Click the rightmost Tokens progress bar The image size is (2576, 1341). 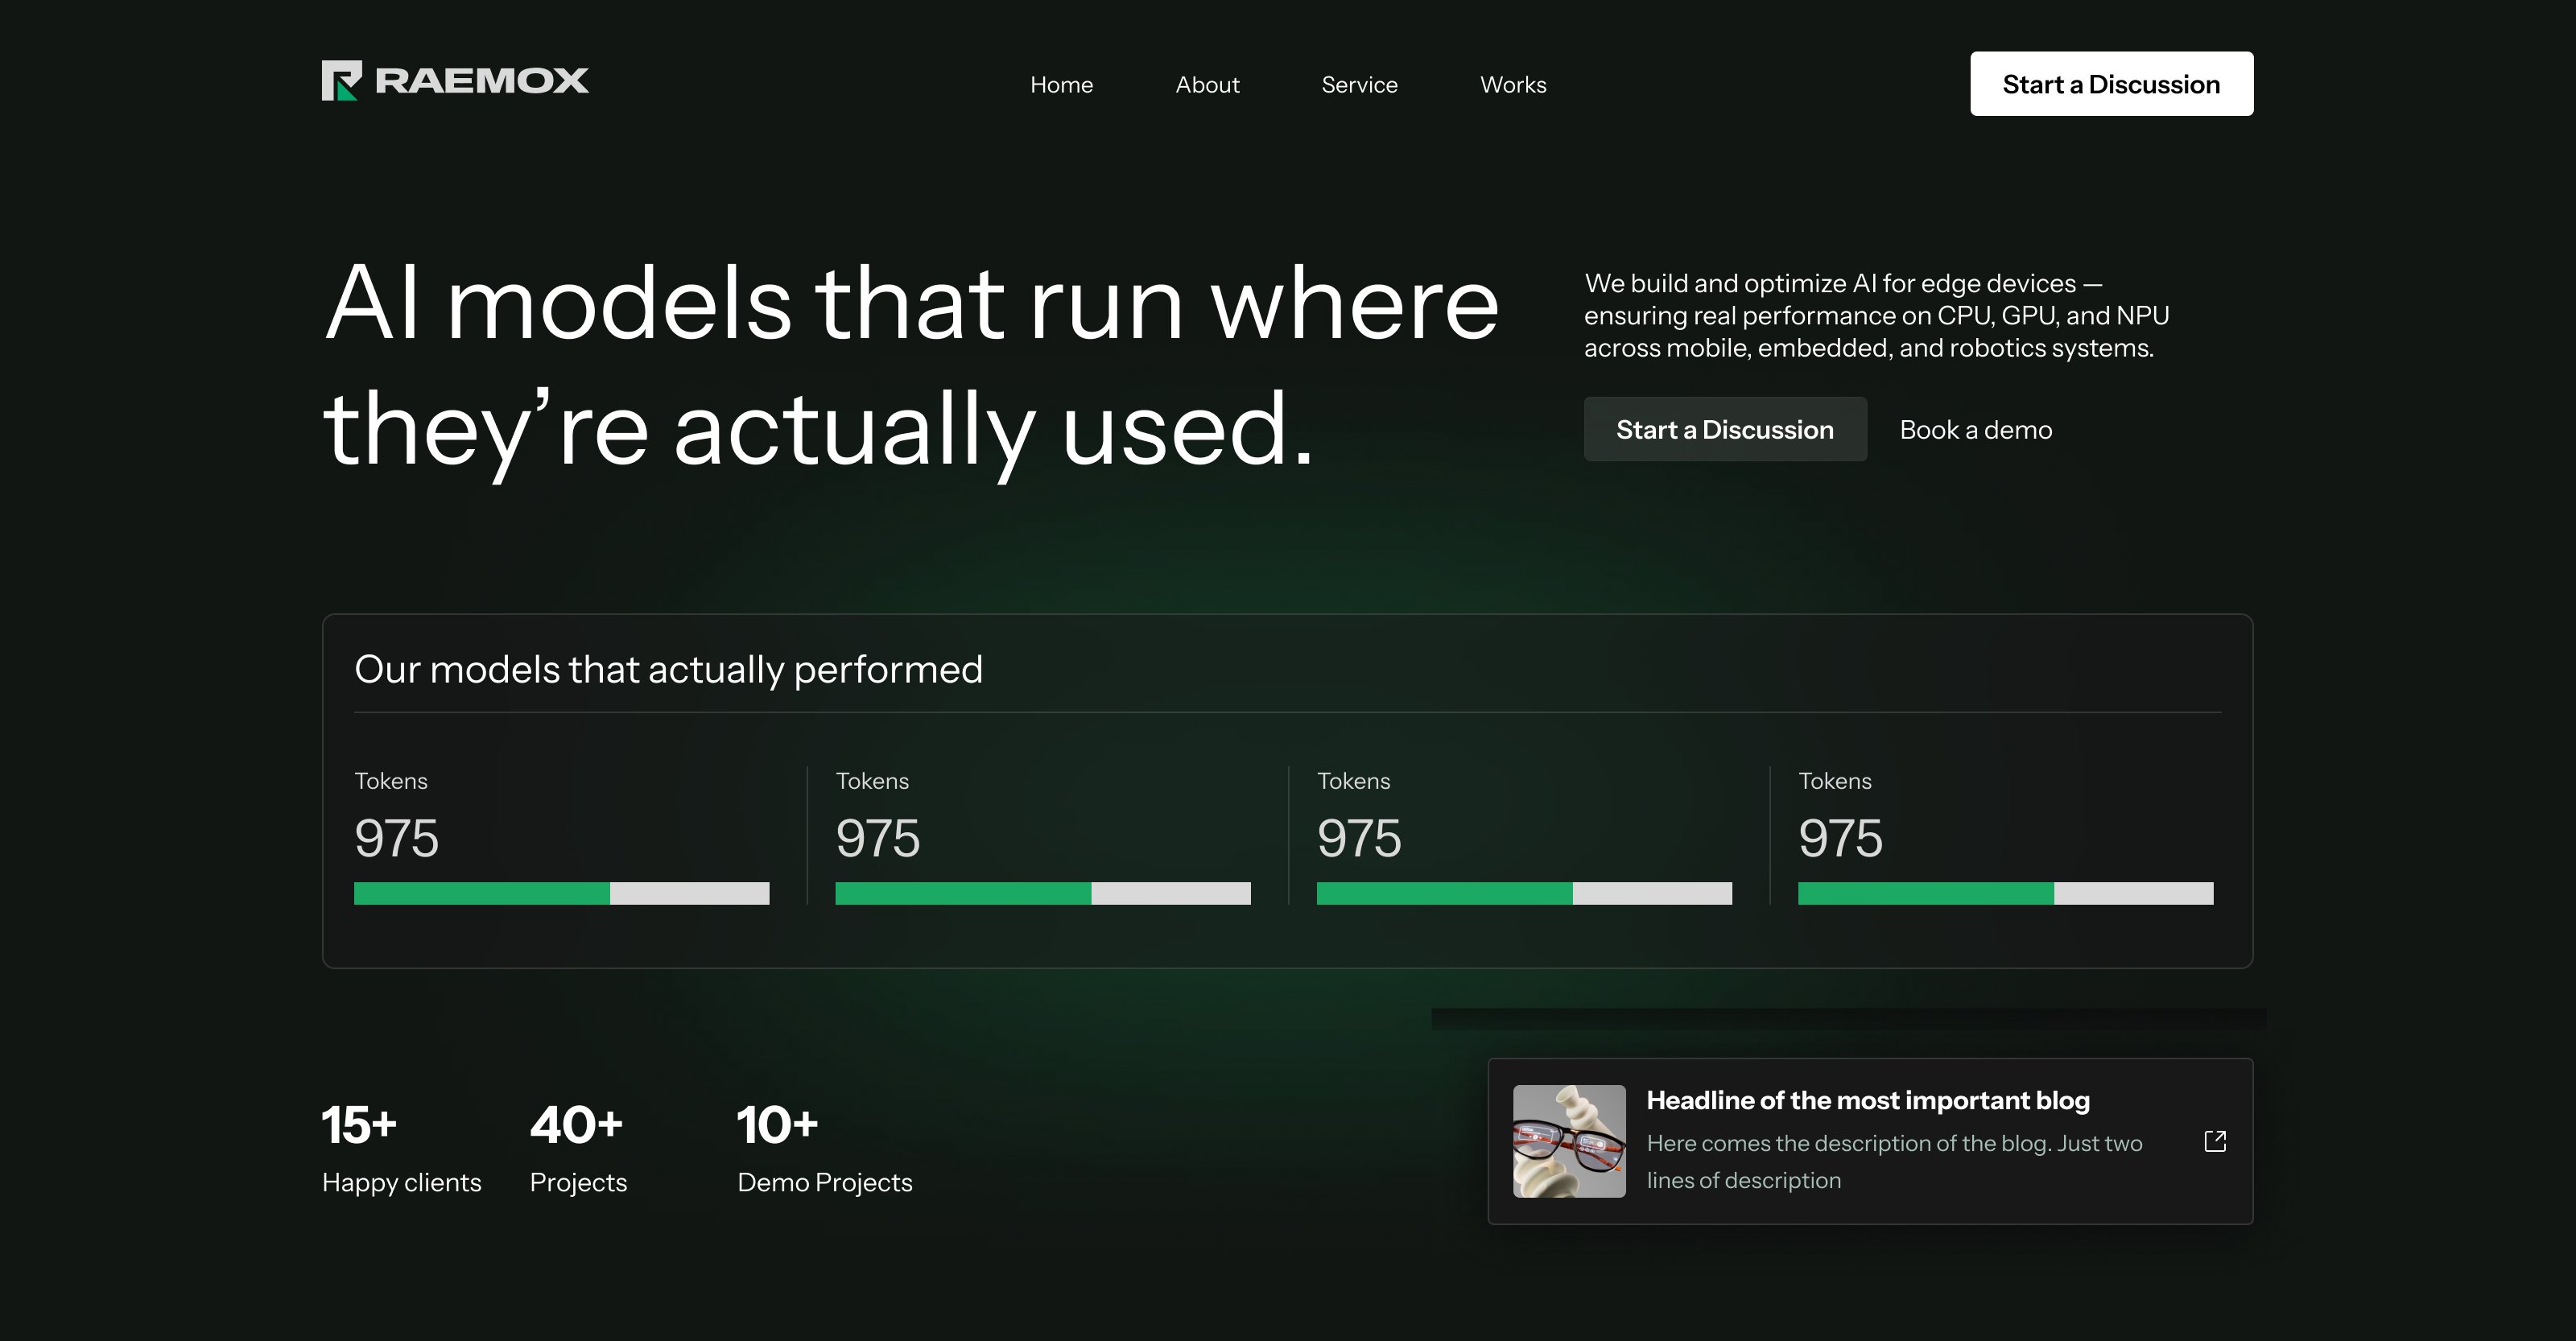2005,893
